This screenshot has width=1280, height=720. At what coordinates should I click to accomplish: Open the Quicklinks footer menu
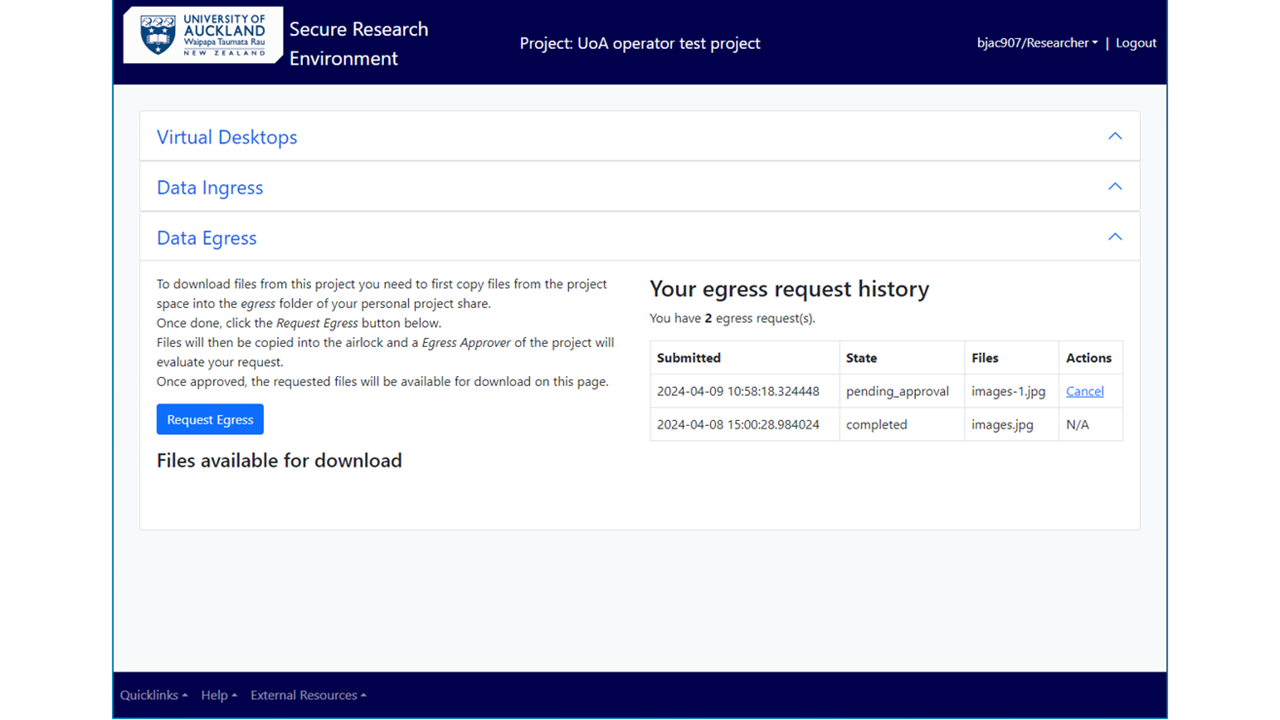click(x=154, y=695)
